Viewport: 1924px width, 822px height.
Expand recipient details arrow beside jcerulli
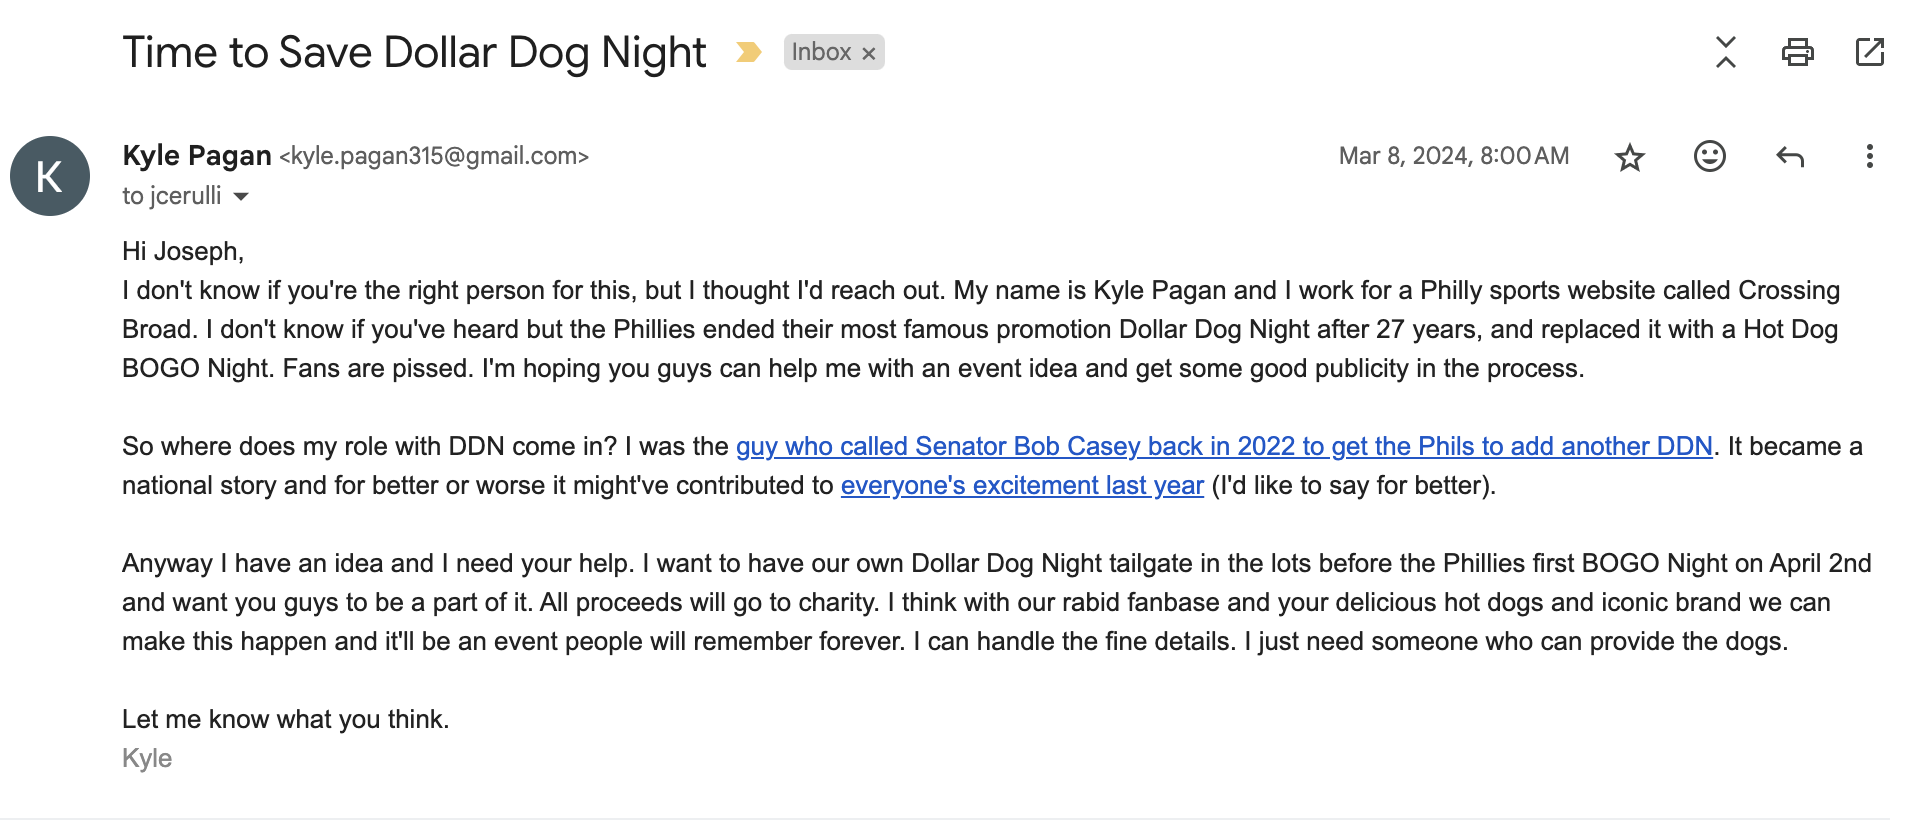pyautogui.click(x=241, y=197)
